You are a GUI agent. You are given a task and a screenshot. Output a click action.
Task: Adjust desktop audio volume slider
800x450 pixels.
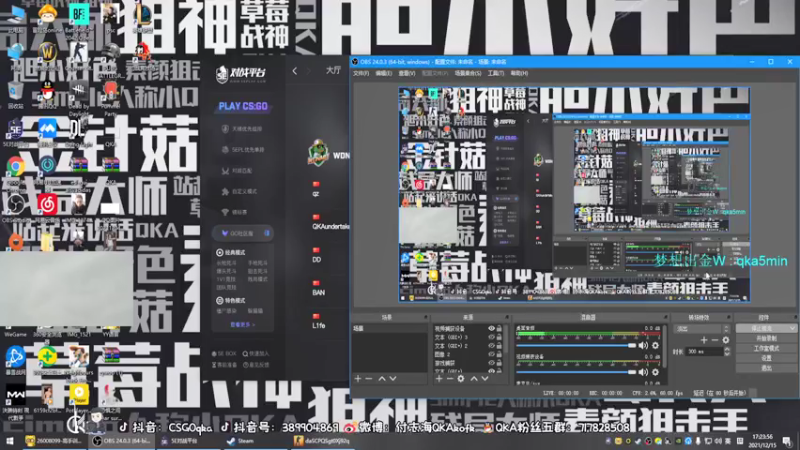(x=576, y=345)
